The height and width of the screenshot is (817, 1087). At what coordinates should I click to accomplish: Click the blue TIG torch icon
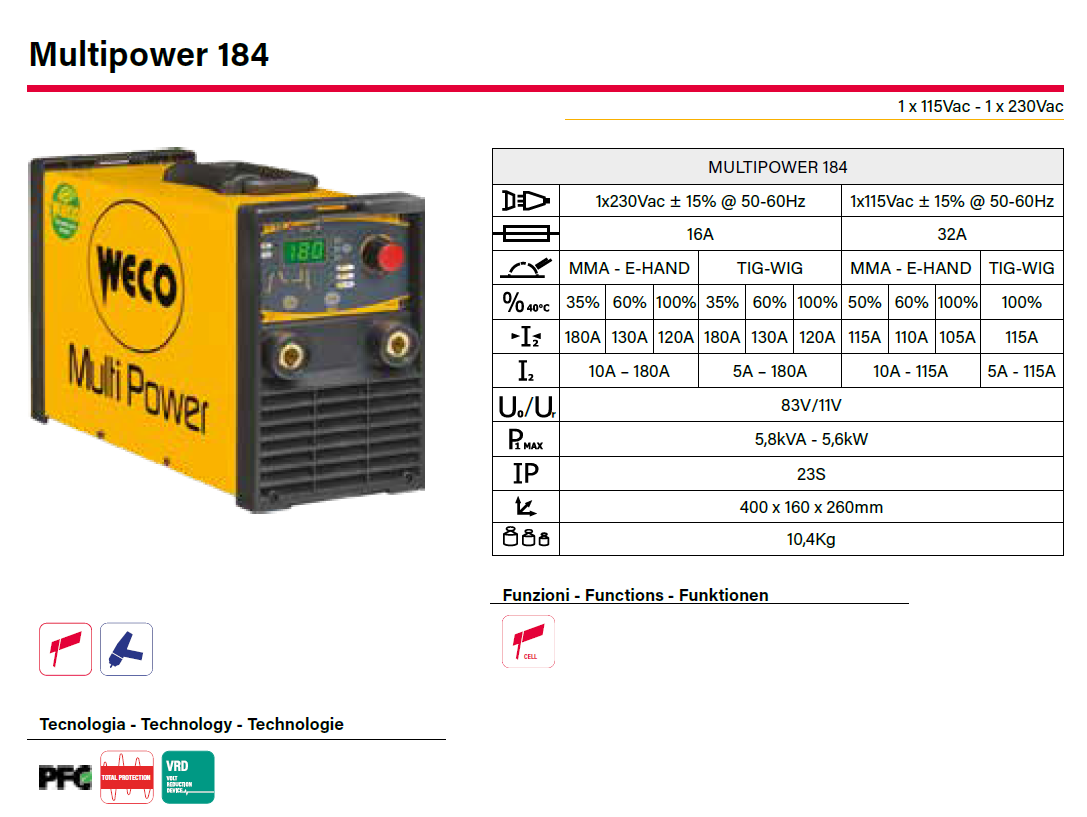(127, 649)
